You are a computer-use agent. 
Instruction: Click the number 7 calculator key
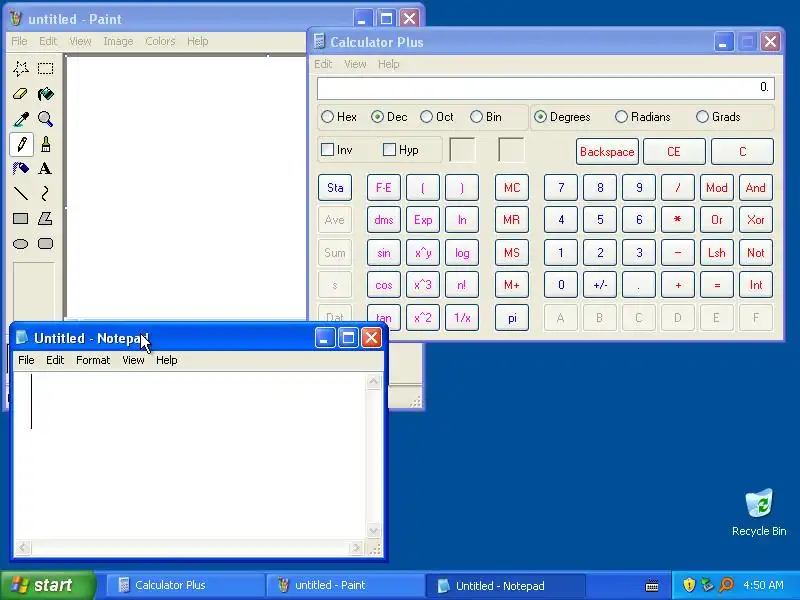pos(561,188)
